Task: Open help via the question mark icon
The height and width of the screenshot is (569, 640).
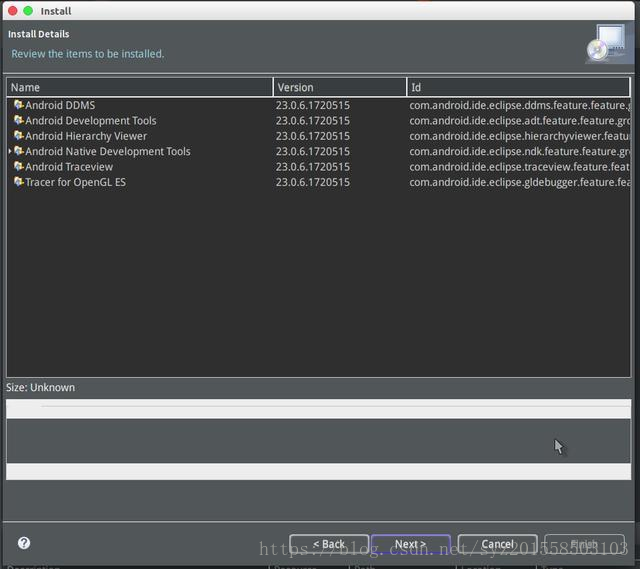Action: tap(24, 543)
